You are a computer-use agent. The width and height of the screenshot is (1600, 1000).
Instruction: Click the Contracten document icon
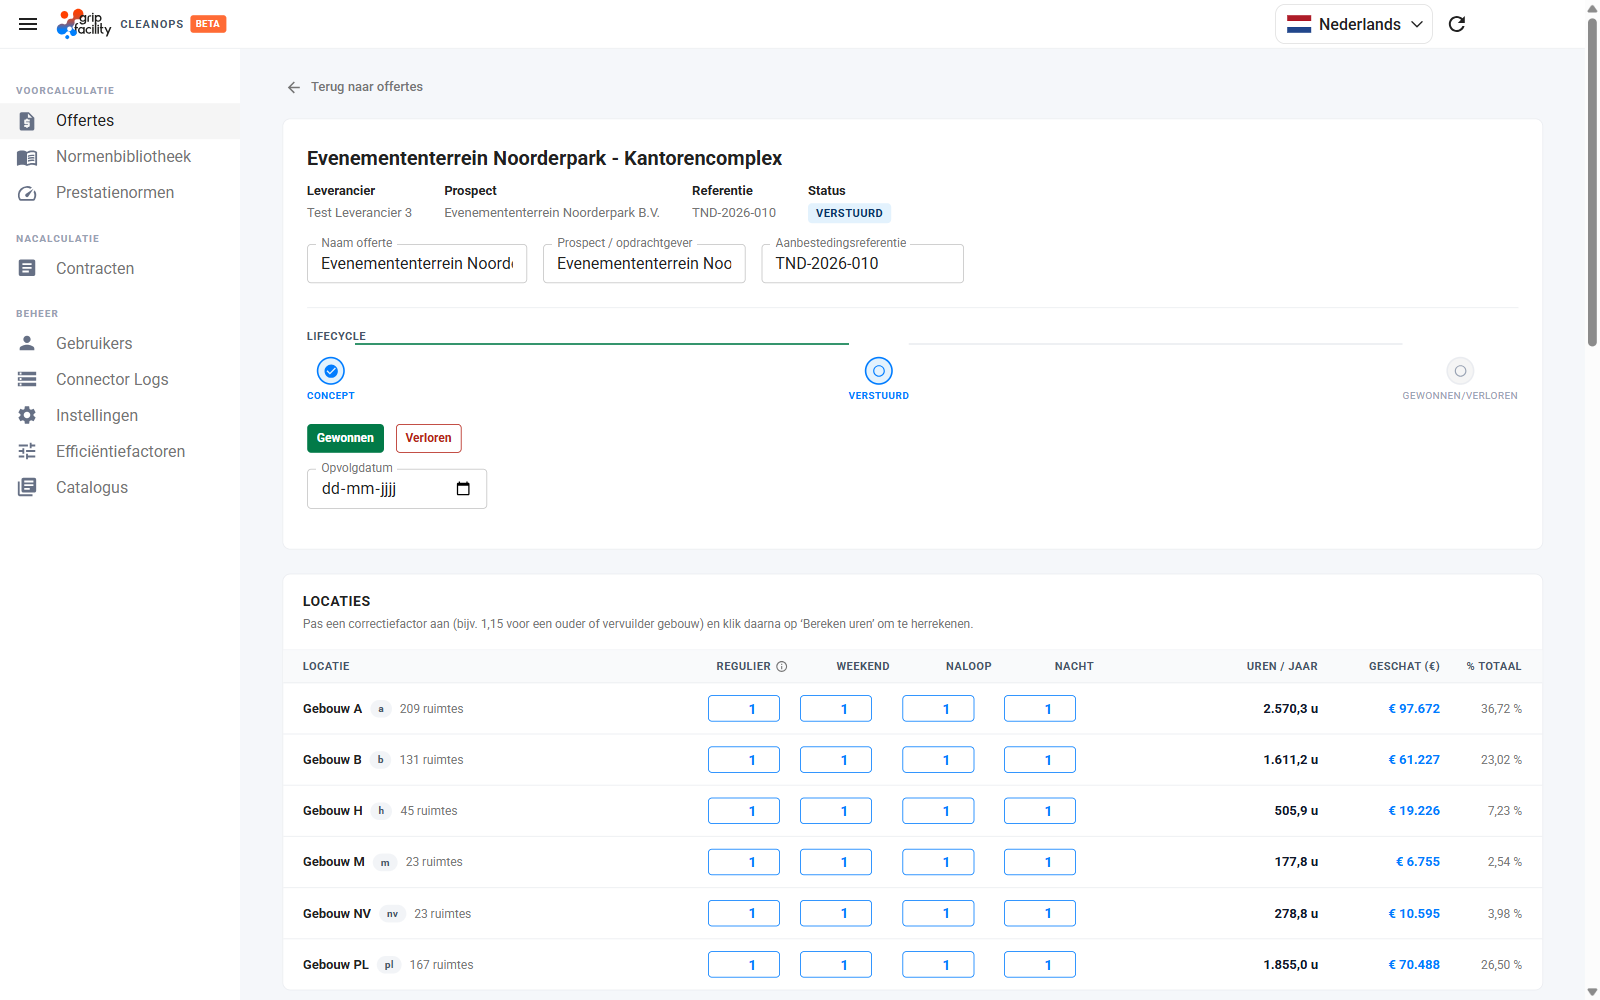click(27, 268)
